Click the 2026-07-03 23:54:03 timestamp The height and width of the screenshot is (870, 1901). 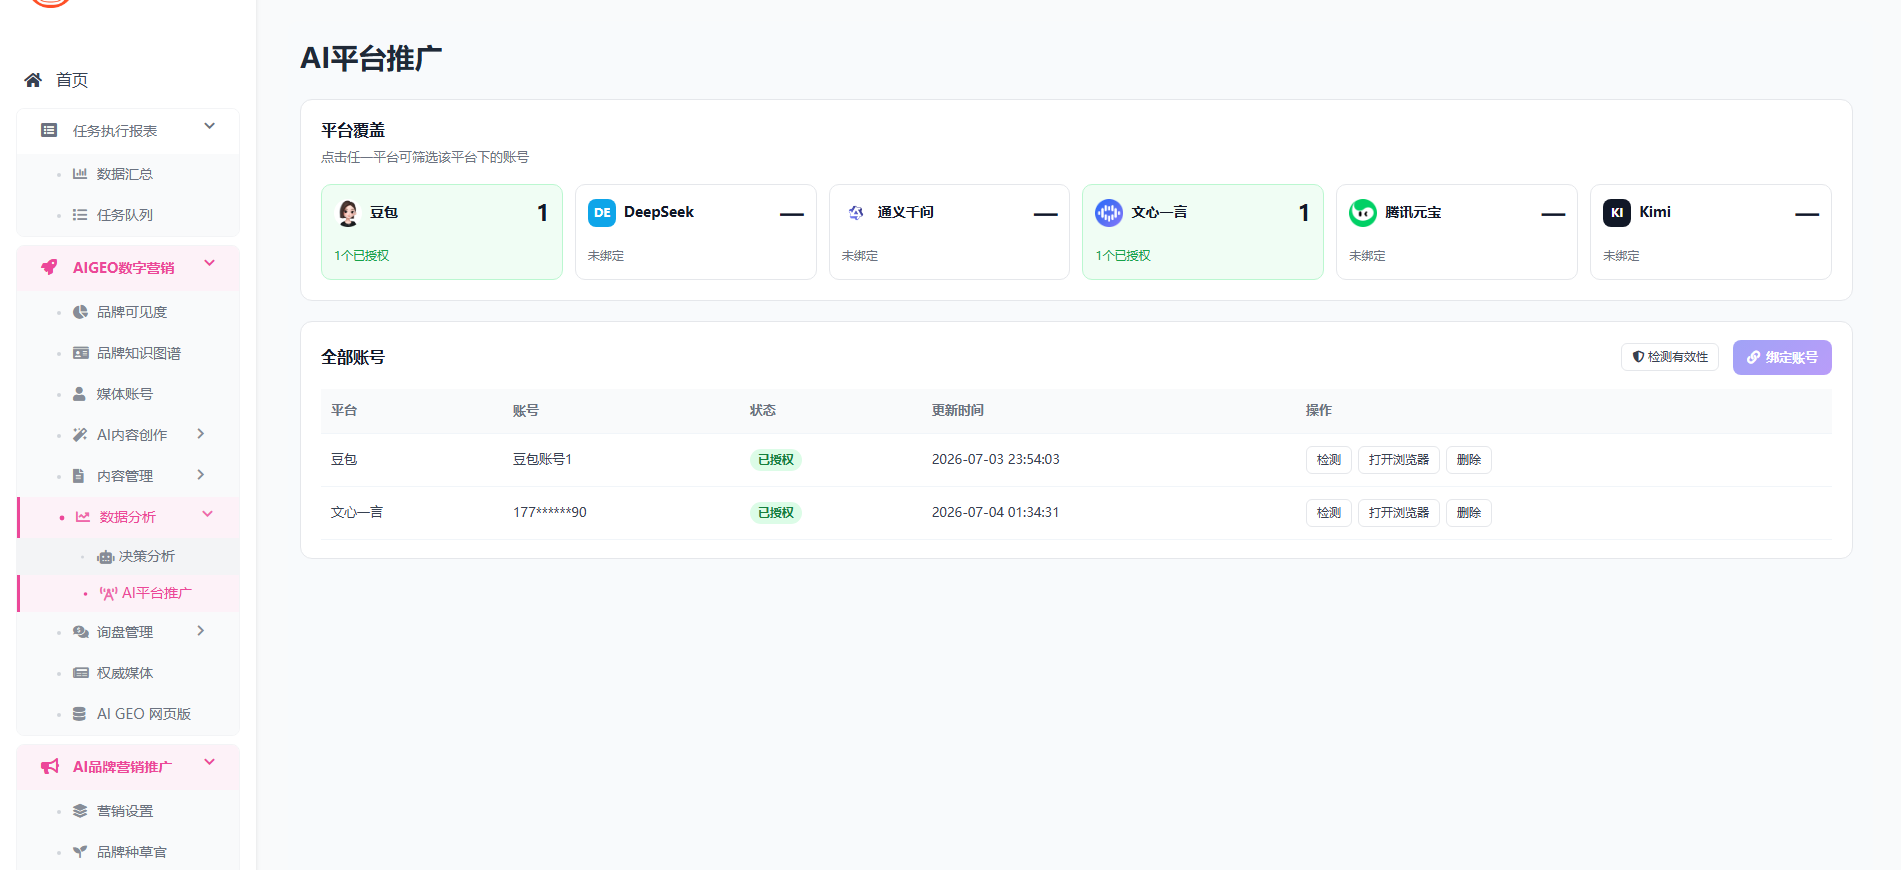pos(996,460)
